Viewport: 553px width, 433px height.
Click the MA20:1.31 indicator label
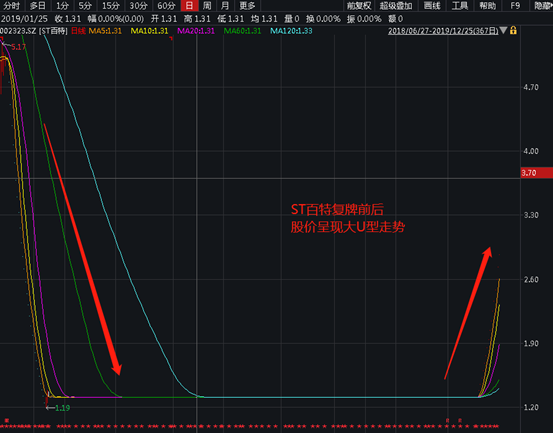click(x=196, y=31)
